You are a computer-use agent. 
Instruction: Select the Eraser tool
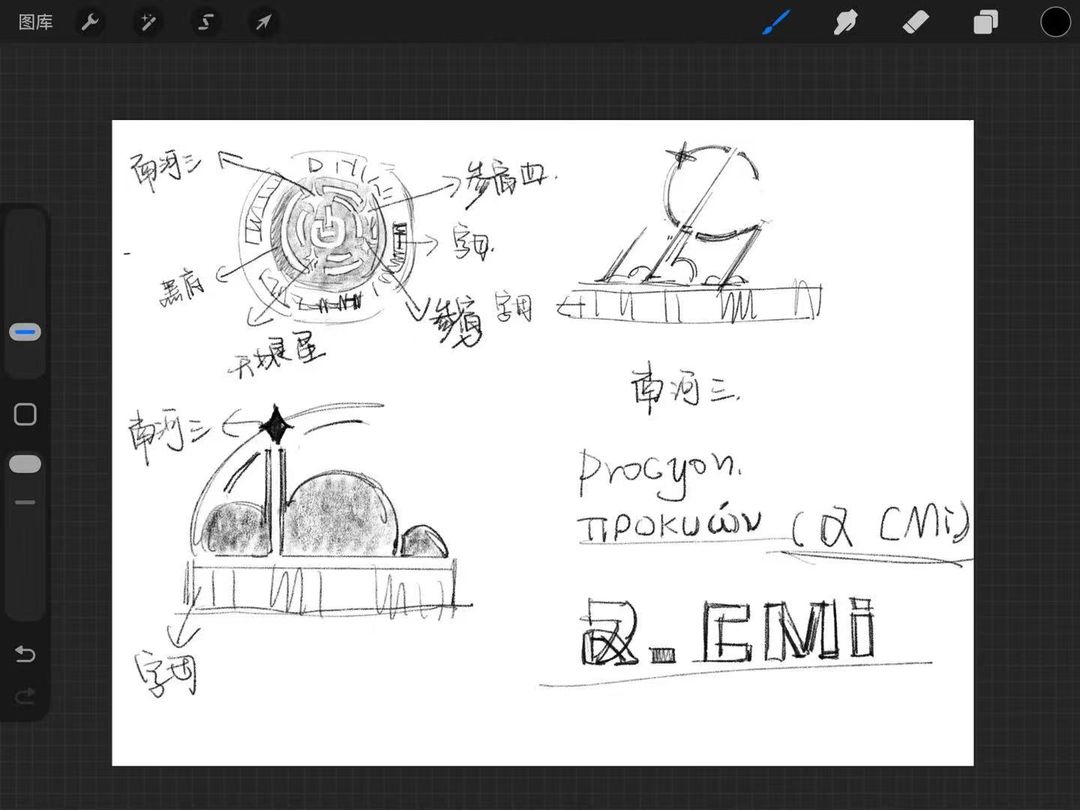click(916, 22)
